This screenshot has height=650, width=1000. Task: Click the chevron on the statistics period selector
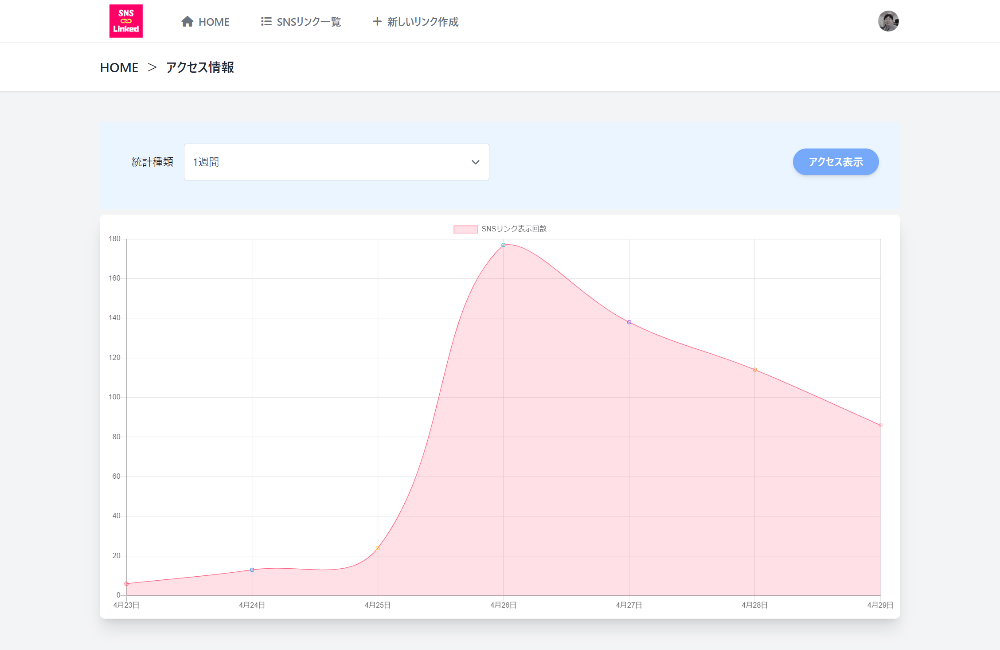click(x=474, y=161)
